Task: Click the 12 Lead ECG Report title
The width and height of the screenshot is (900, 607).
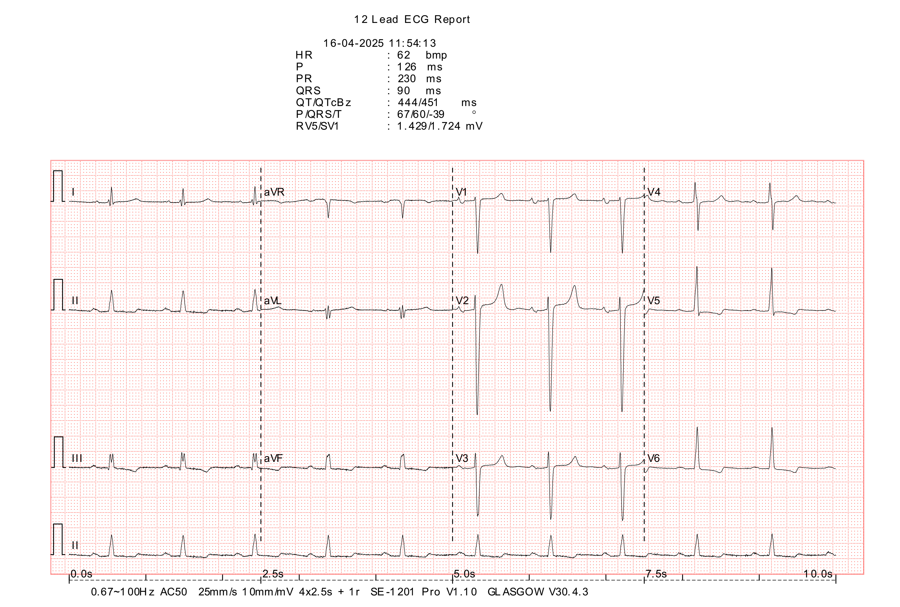Action: (x=412, y=19)
